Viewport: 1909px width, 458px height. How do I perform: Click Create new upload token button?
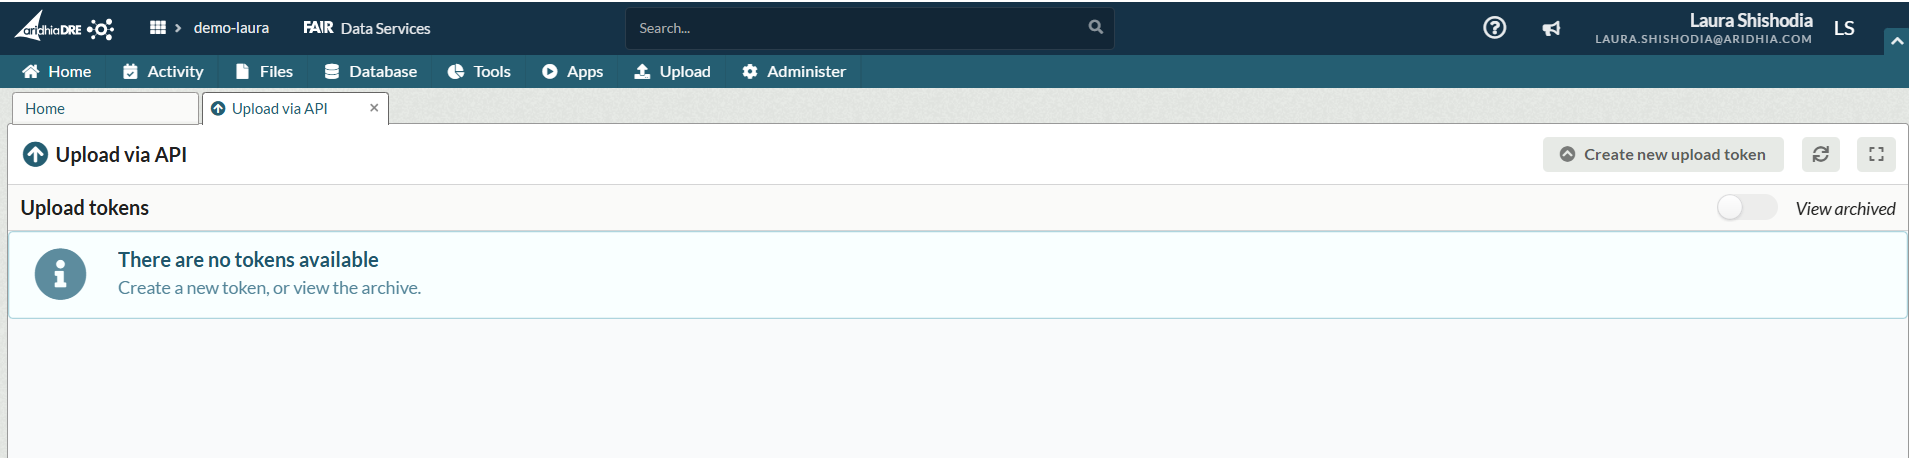(1663, 154)
